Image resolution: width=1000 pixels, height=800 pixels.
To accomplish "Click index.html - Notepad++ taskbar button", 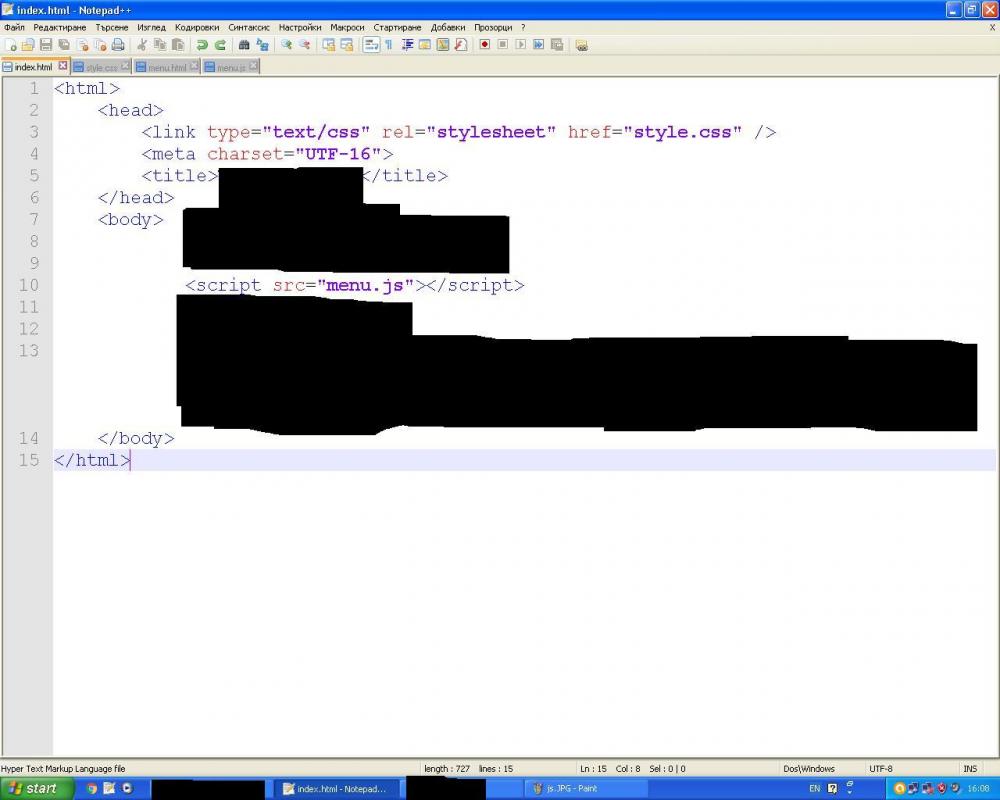I will click(339, 789).
